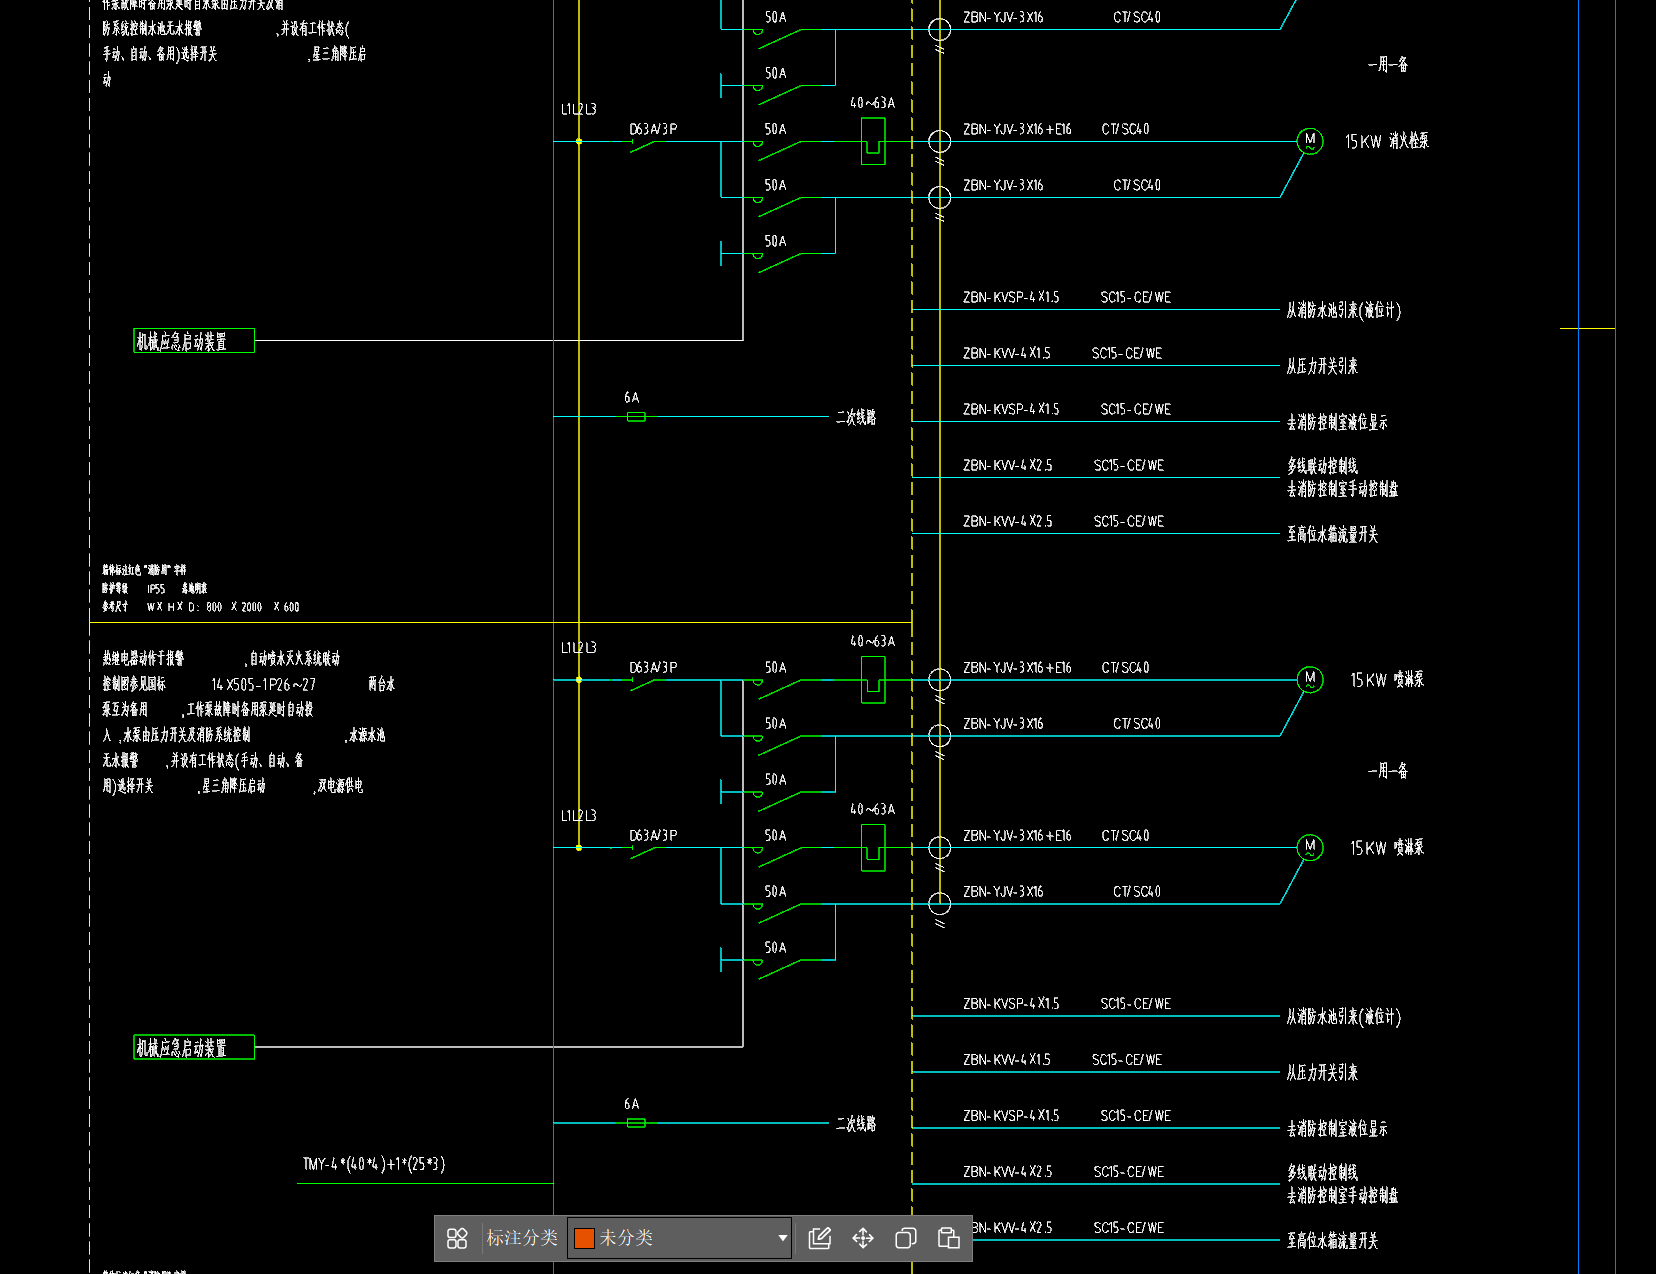Select the lower 二次线路 label
Screen dimensions: 1656x1274
pyautogui.click(x=856, y=1124)
